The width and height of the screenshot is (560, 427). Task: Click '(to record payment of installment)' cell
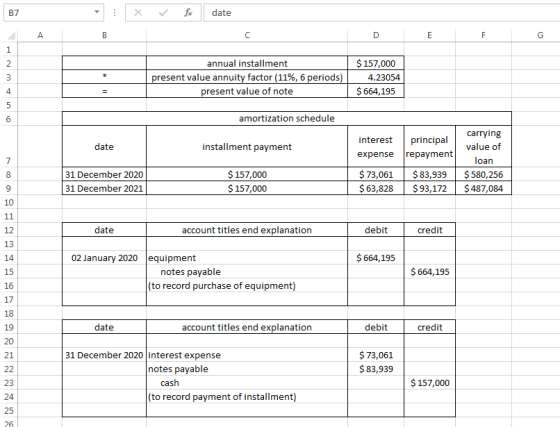247,397
